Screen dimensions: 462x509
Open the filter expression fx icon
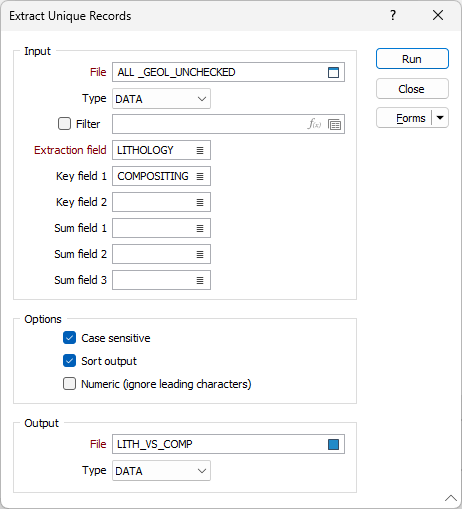click(314, 124)
